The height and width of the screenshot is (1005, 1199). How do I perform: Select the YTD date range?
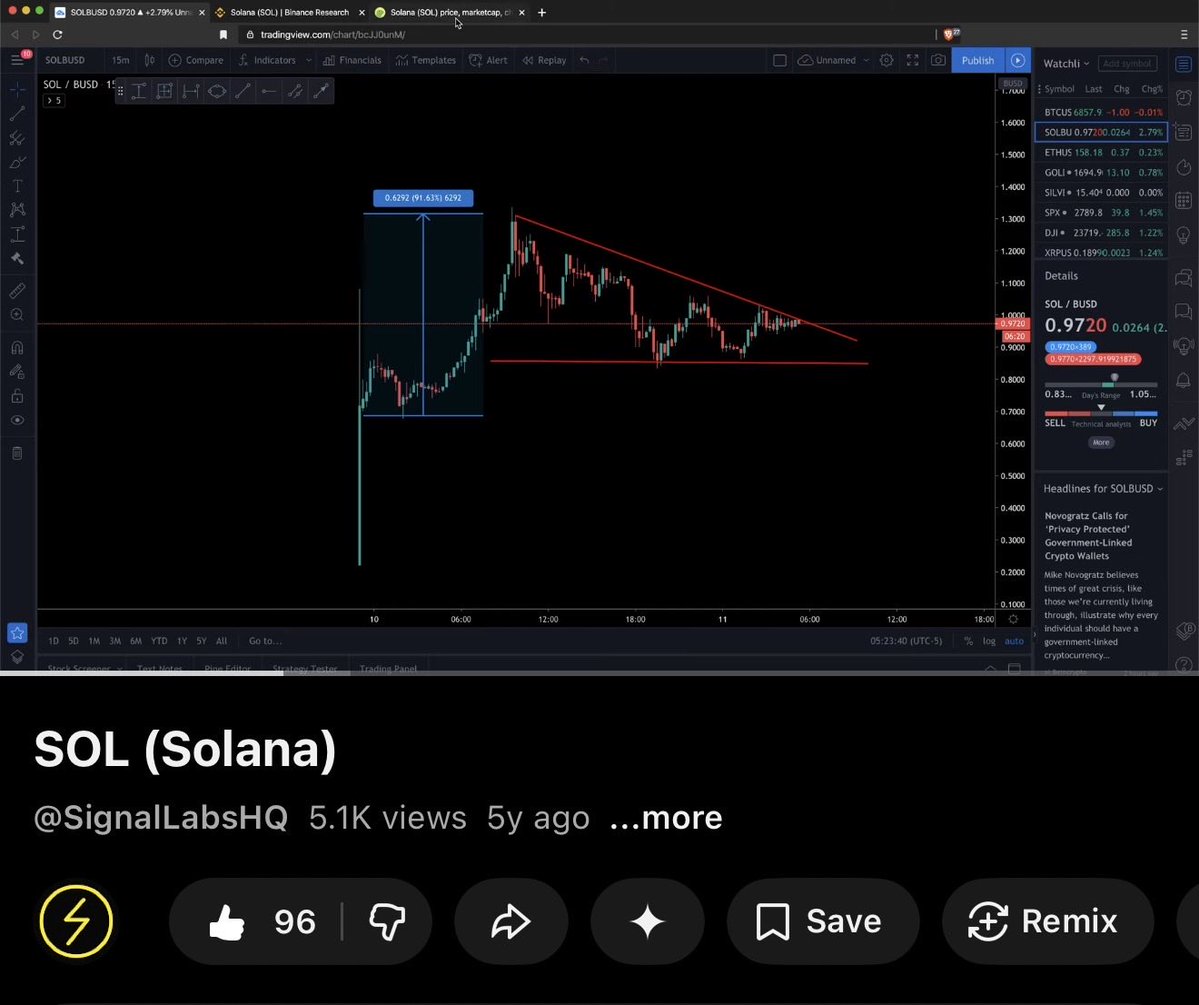158,641
